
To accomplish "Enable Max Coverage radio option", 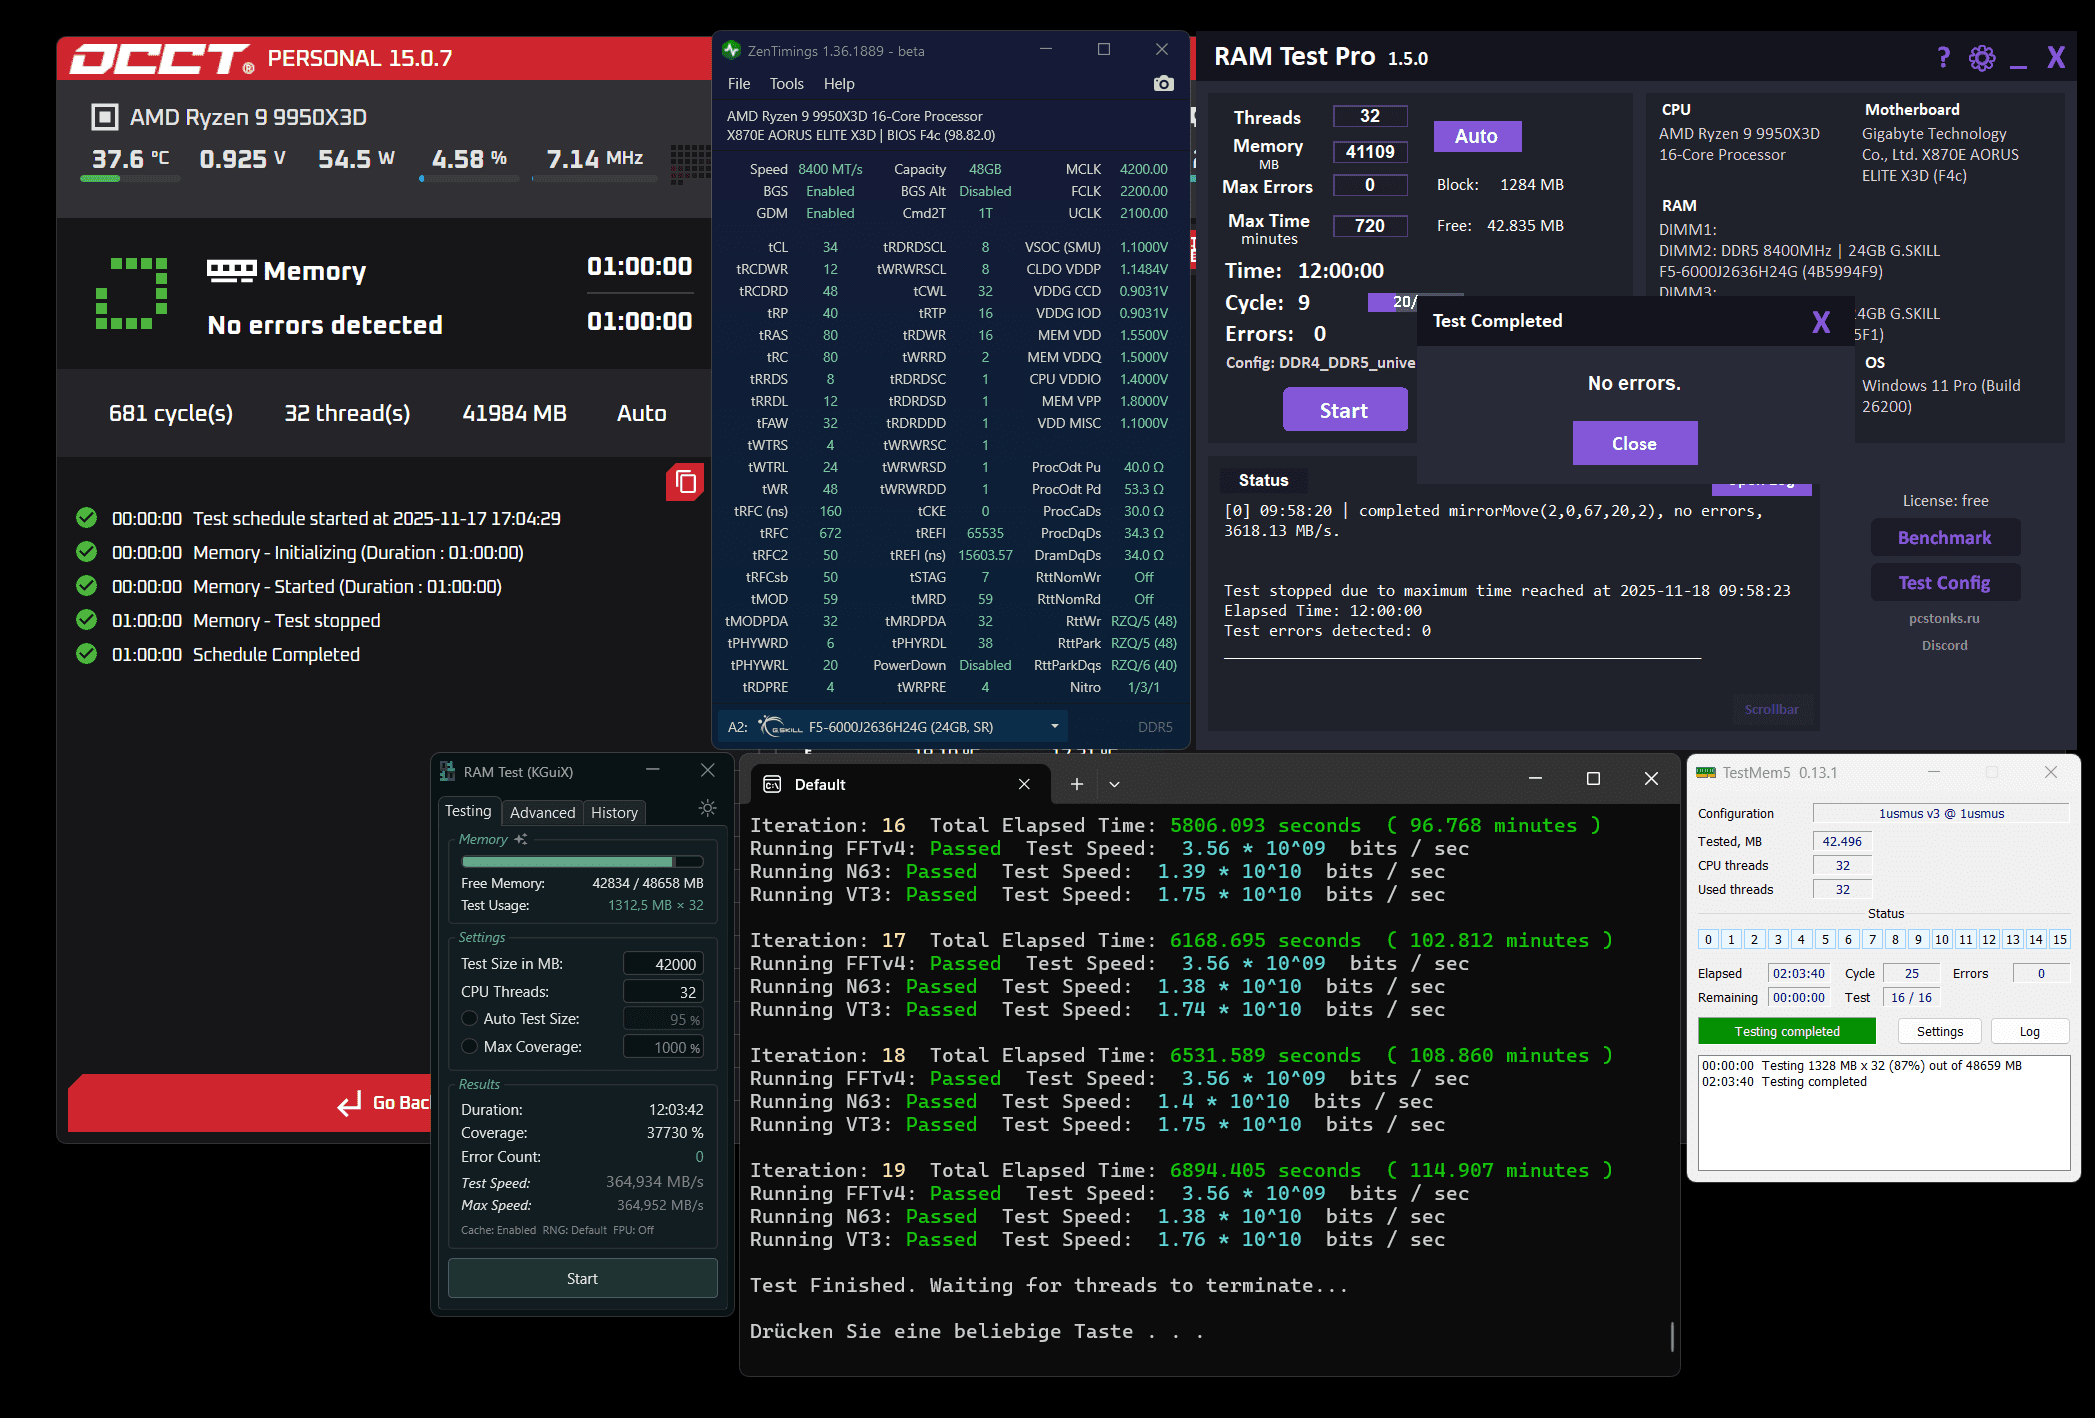I will [469, 1046].
